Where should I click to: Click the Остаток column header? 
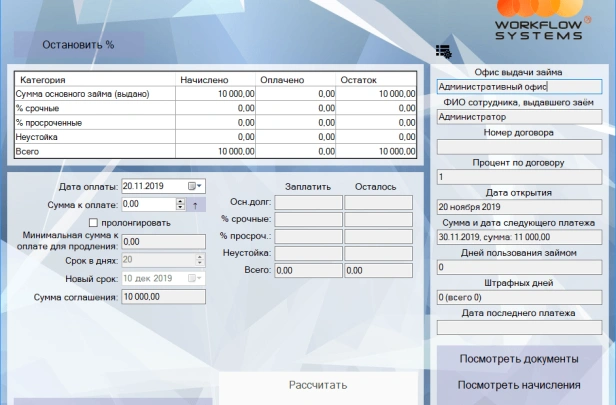point(376,79)
